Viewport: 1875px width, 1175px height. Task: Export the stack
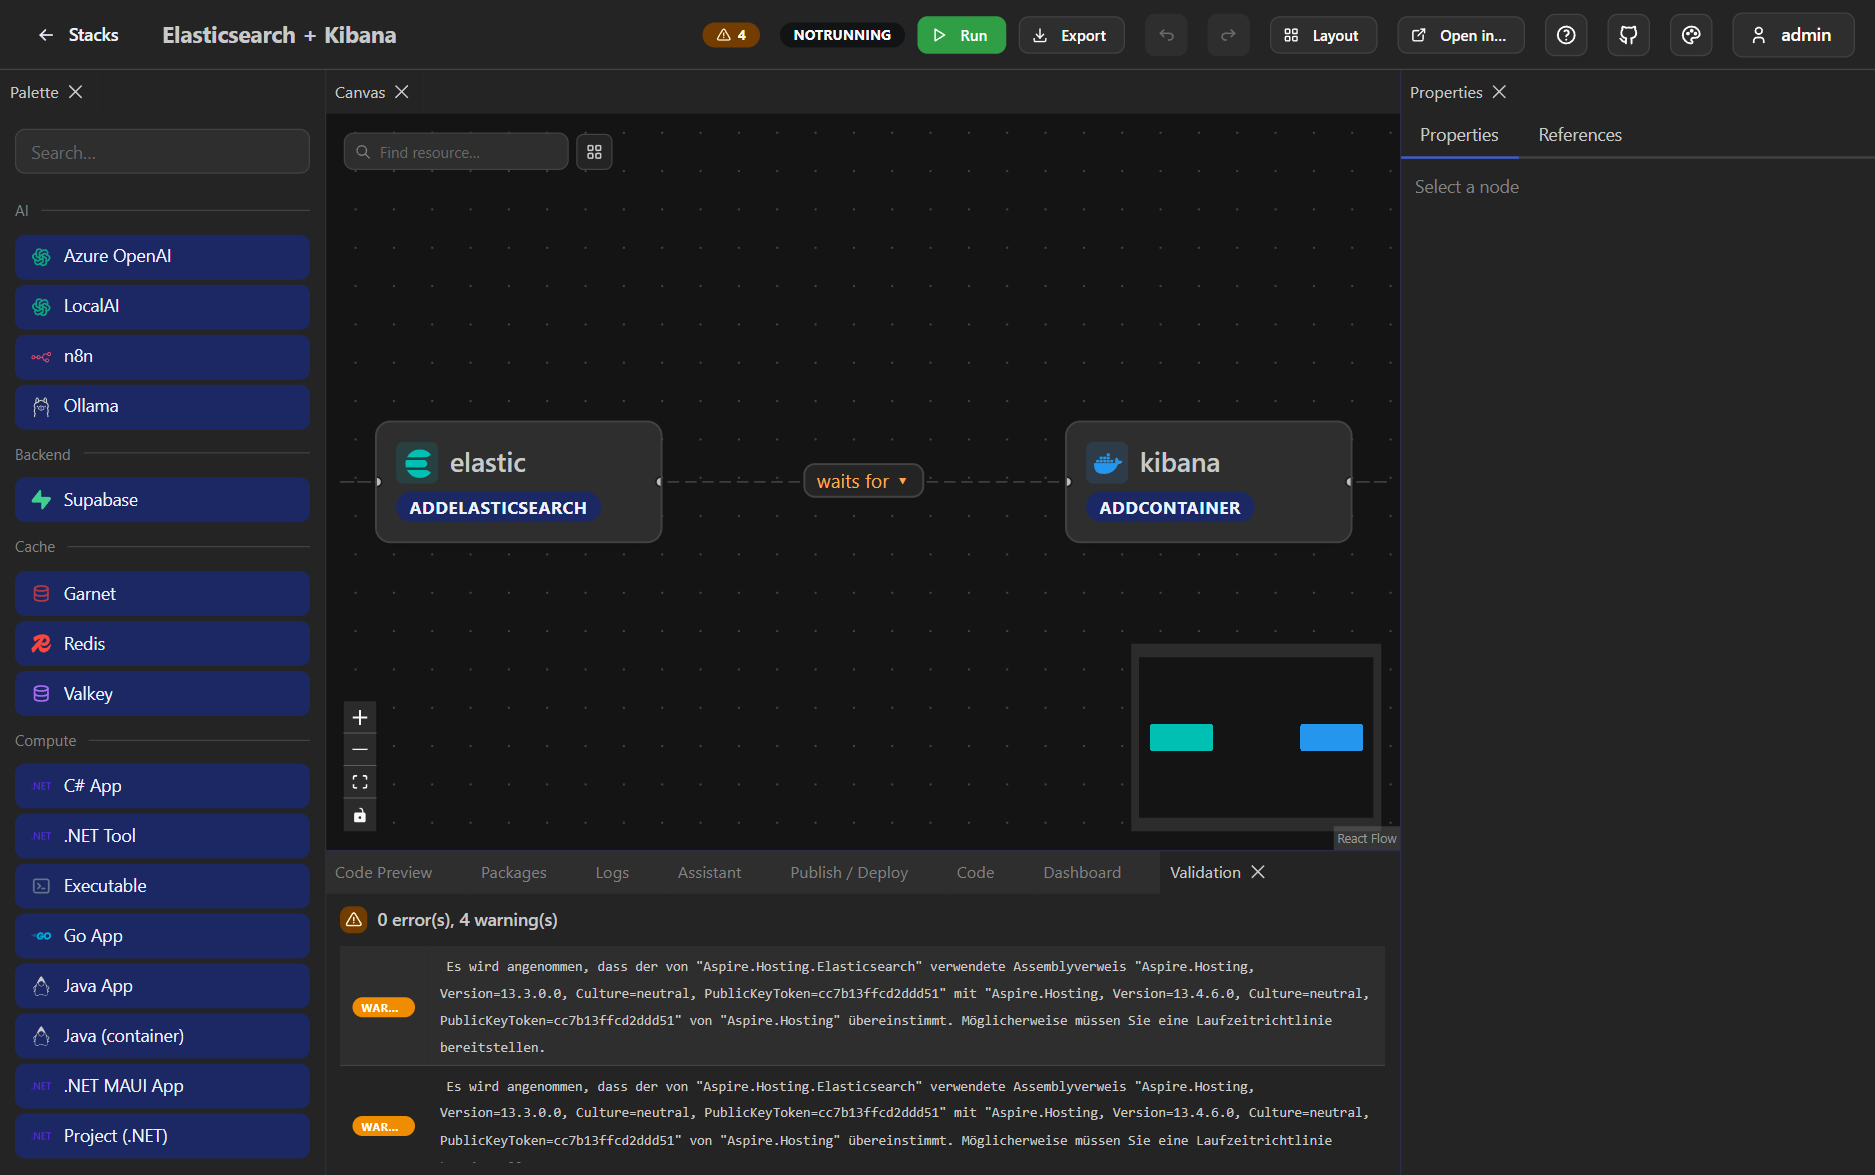[1071, 35]
